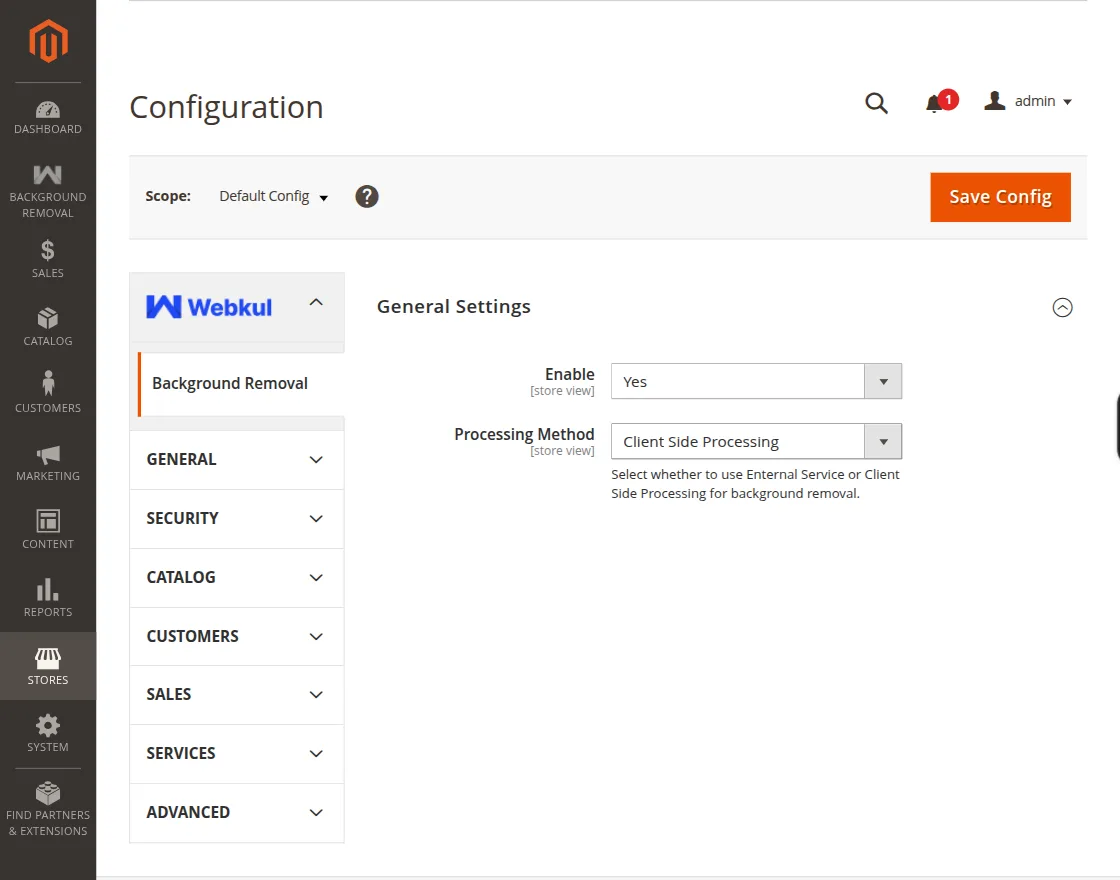Screen dimensions: 1120x880
Task: Open the Reports sidebar icon
Action: 47,595
